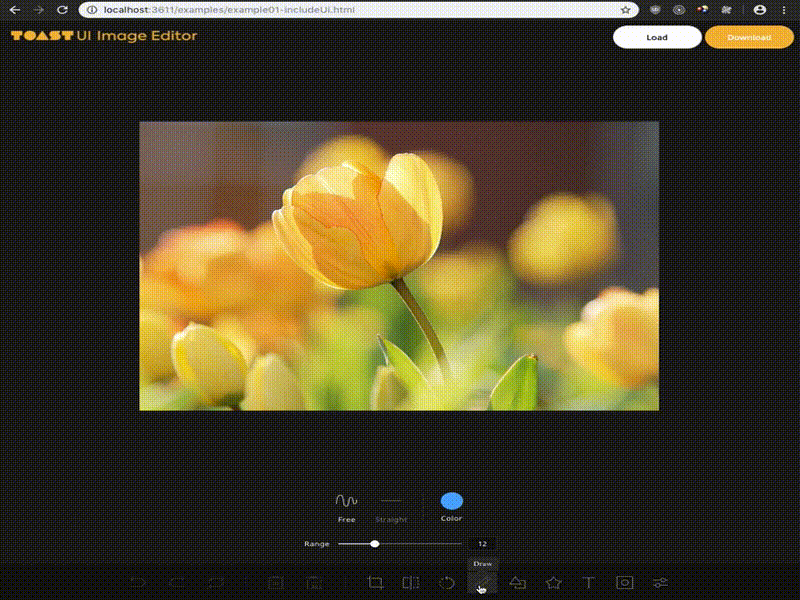800x600 pixels.
Task: Click the browser profile icon
Action: pos(757,9)
